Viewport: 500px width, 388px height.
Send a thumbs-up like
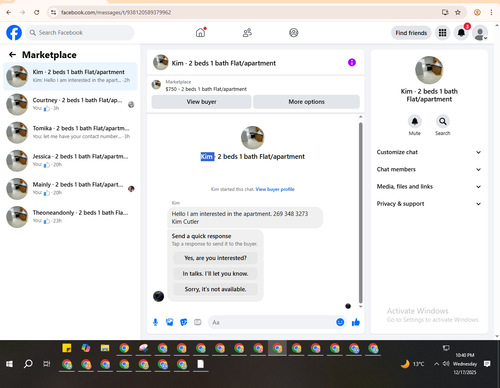tap(356, 322)
